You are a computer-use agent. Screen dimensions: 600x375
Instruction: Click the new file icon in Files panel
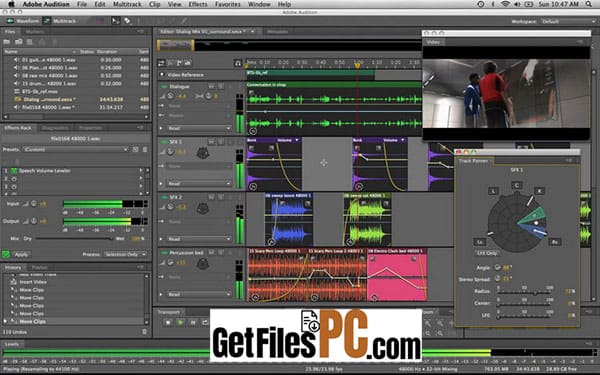click(30, 41)
